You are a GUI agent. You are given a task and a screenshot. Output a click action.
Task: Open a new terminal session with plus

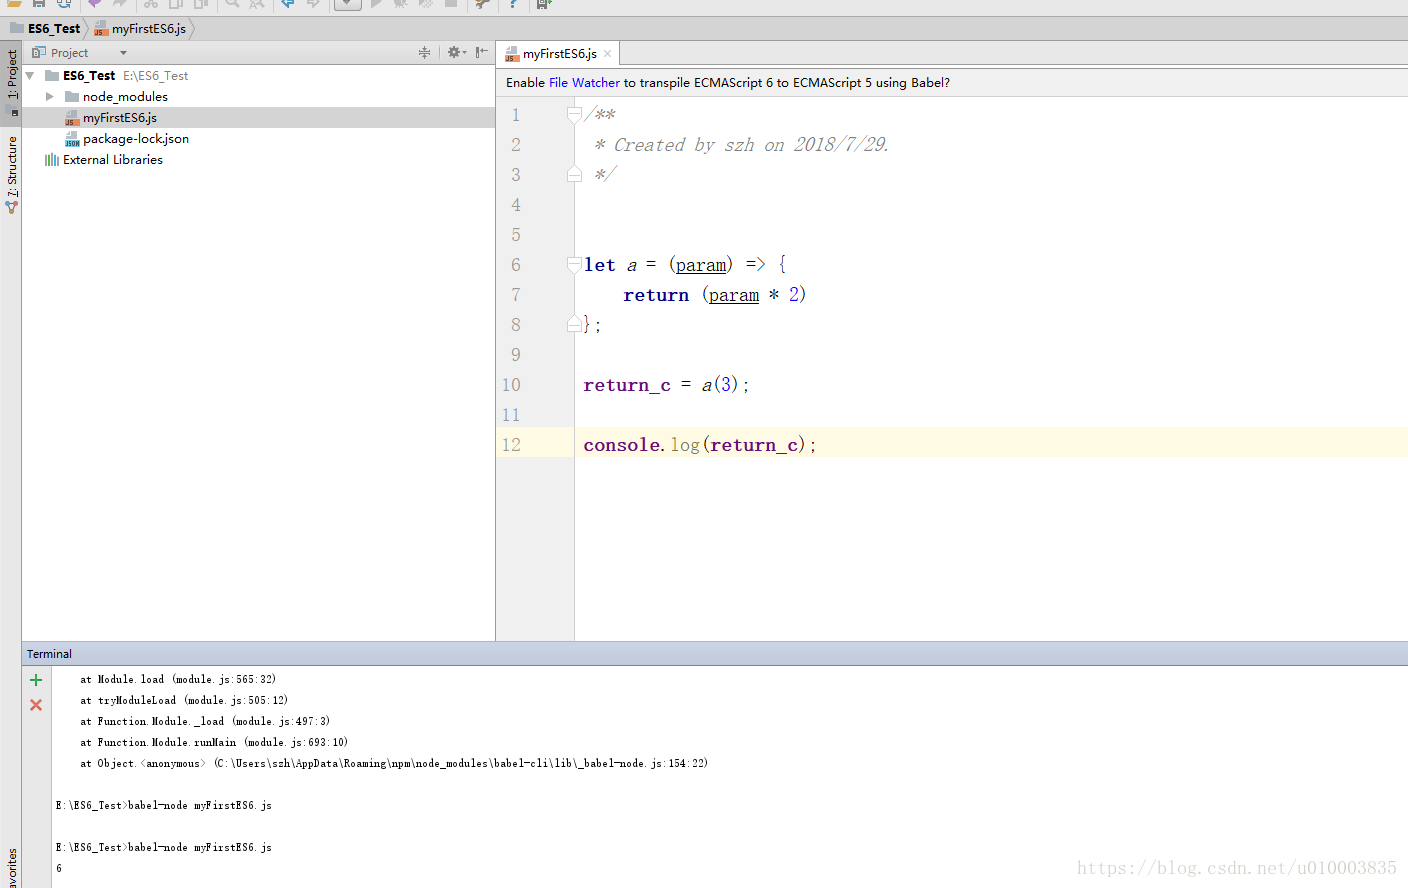[x=36, y=680]
